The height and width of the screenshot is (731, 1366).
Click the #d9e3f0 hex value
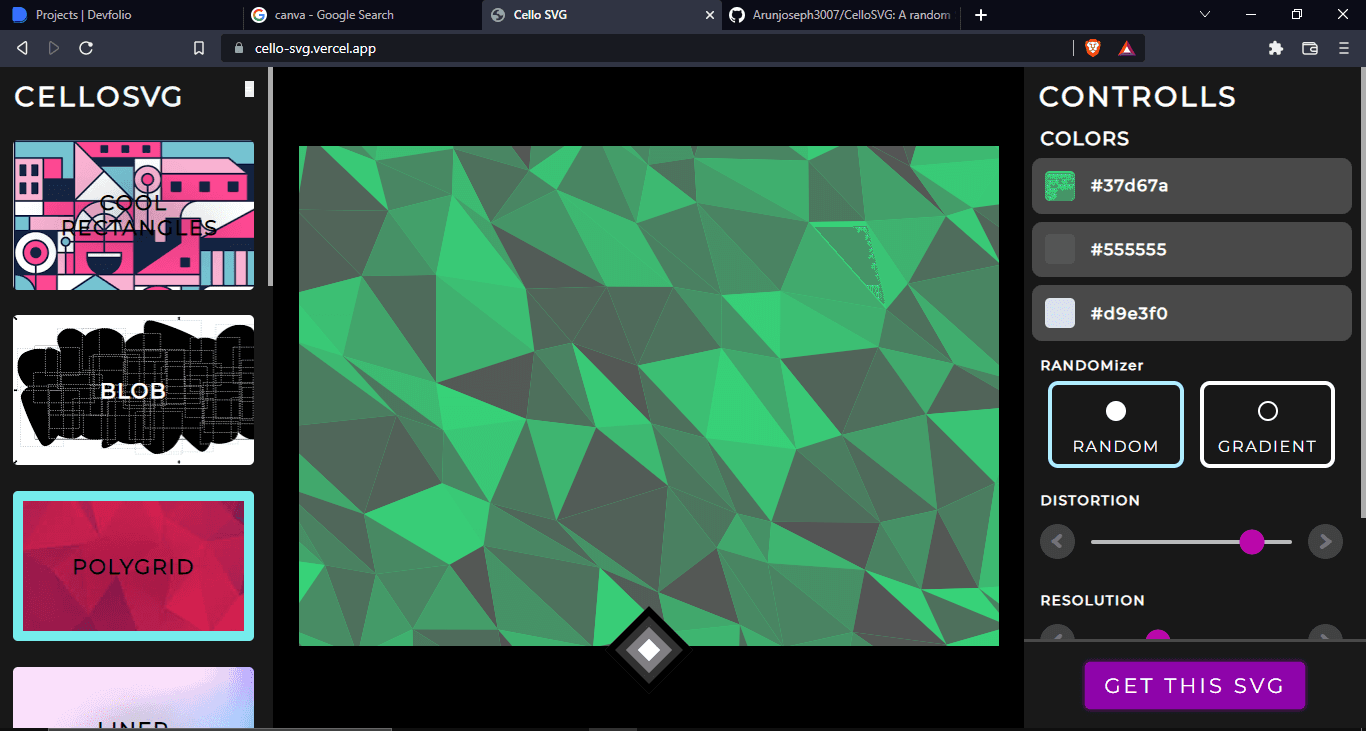1129,314
